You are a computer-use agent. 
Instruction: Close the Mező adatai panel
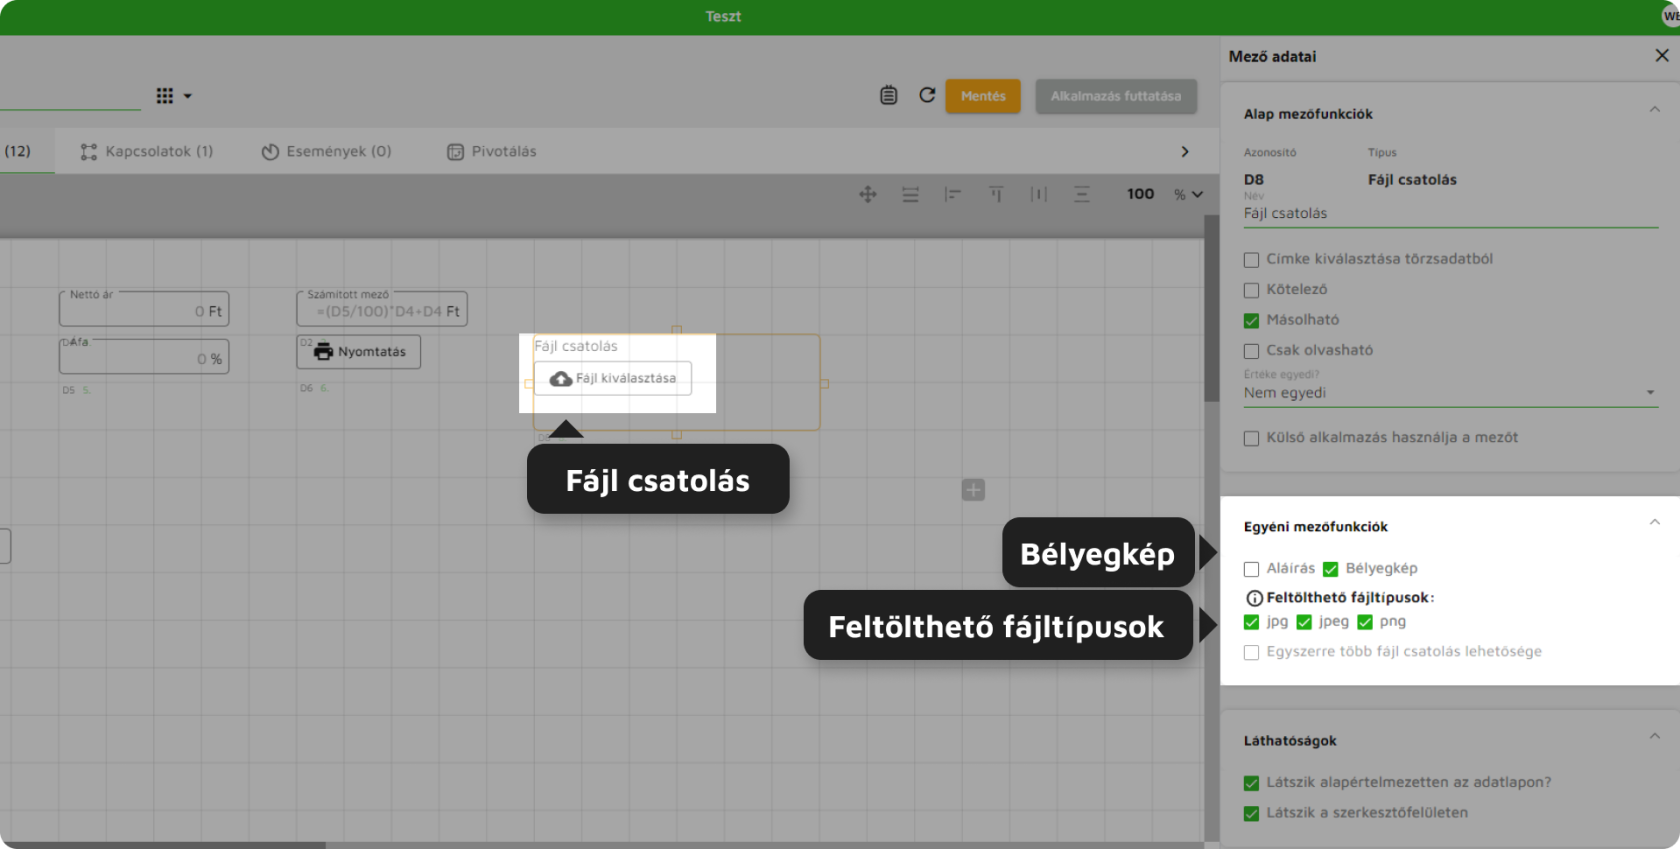tap(1662, 56)
